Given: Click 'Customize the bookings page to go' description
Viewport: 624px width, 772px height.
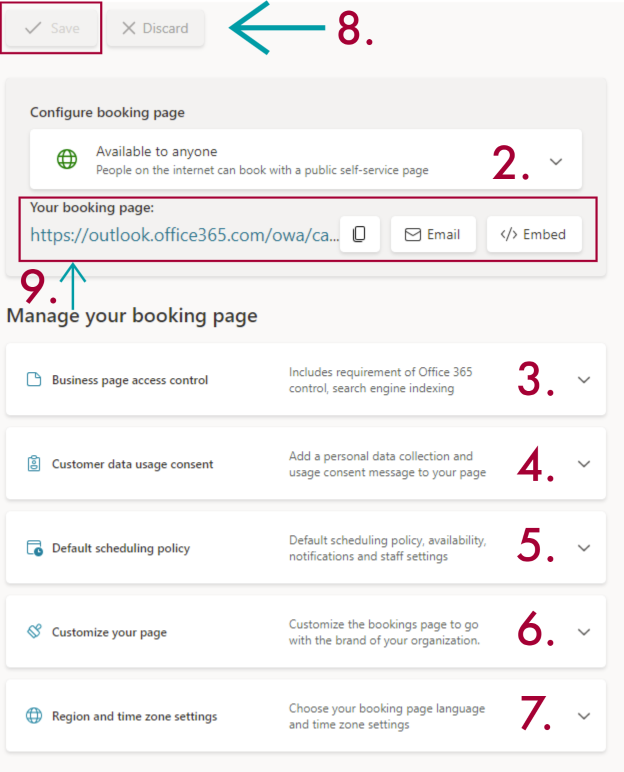Looking at the screenshot, I should point(384,632).
